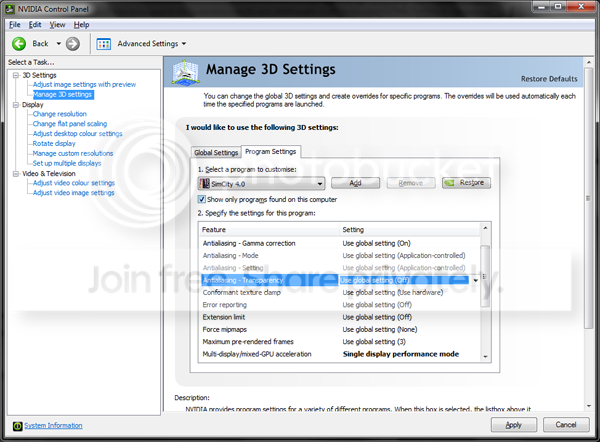
Task: Click the main page scrollbar thumb
Action: click(589, 198)
